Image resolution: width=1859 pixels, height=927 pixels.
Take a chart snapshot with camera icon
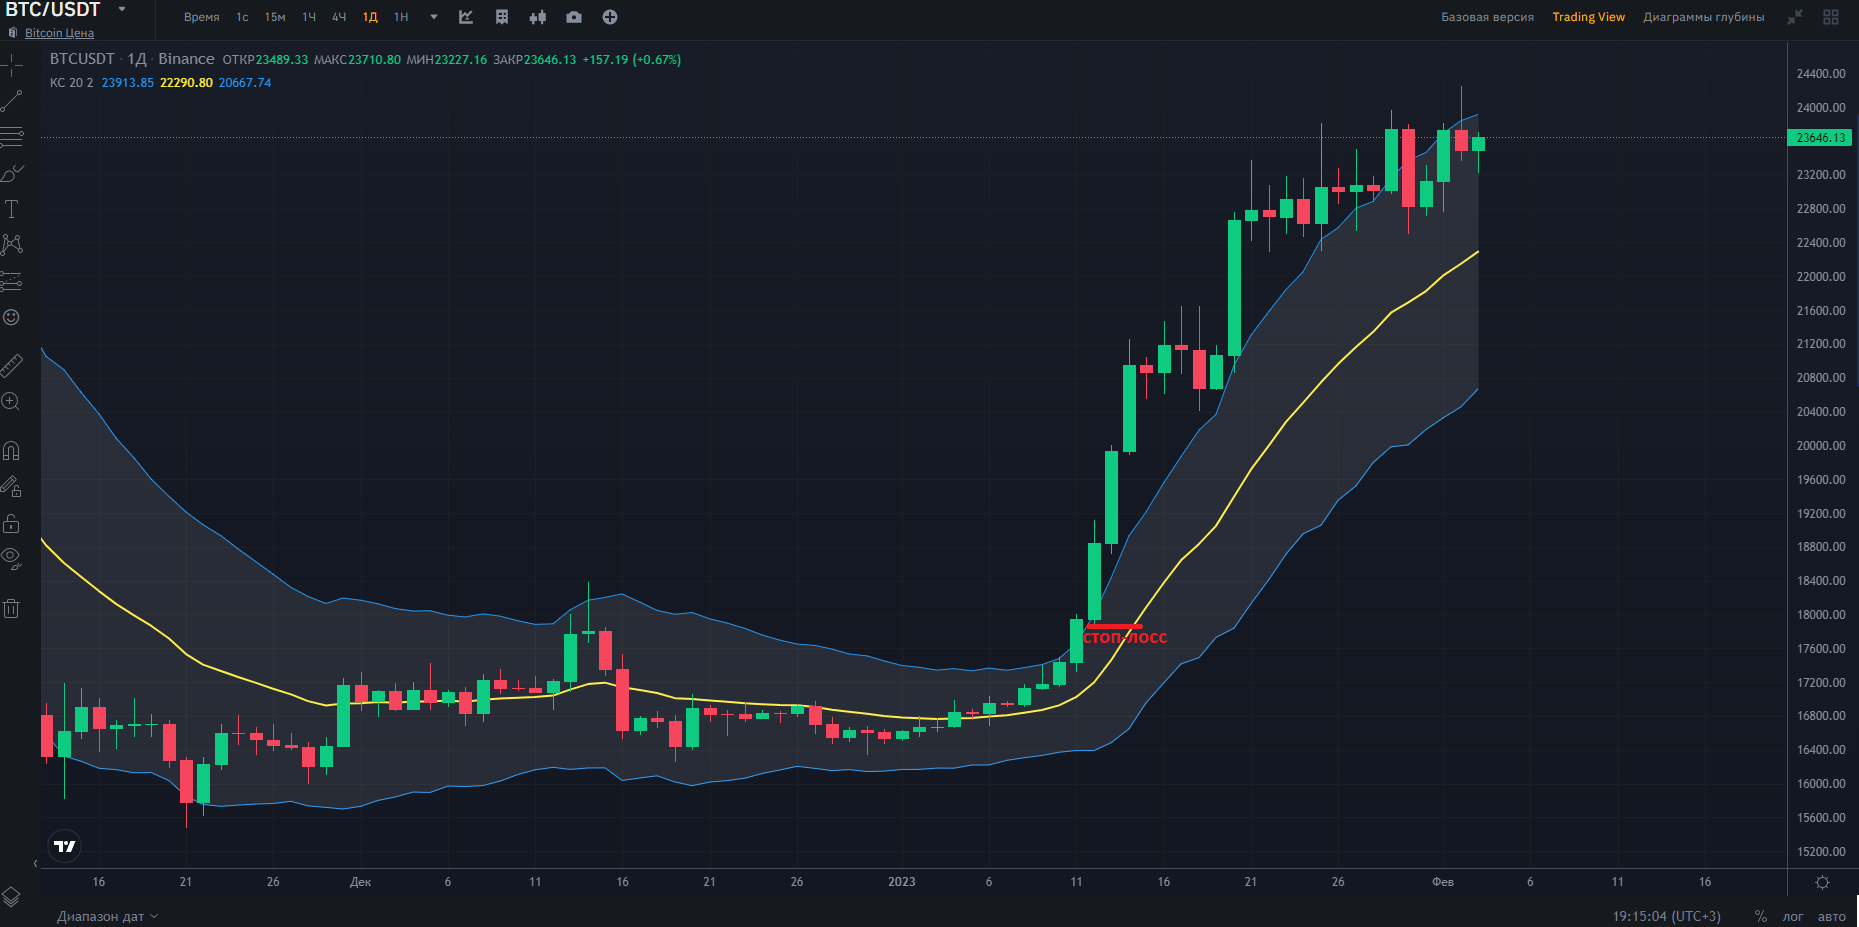574,17
